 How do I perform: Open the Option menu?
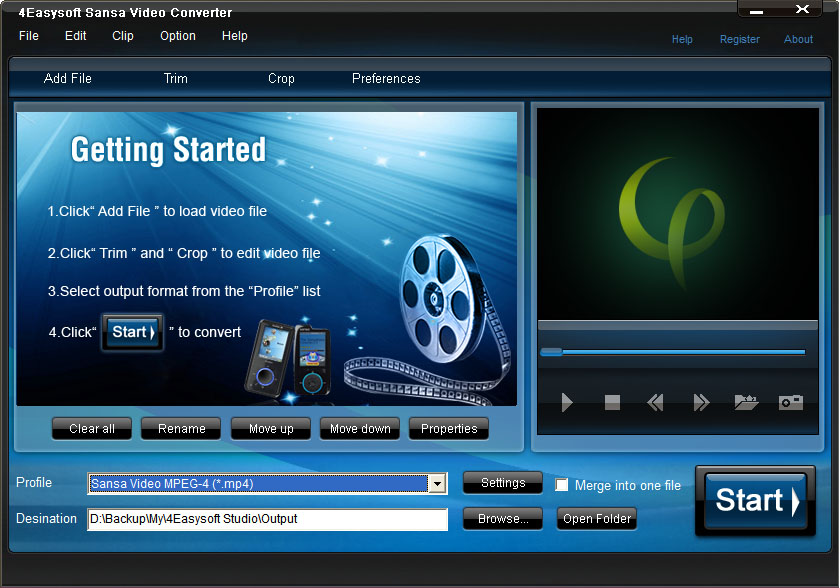[178, 36]
